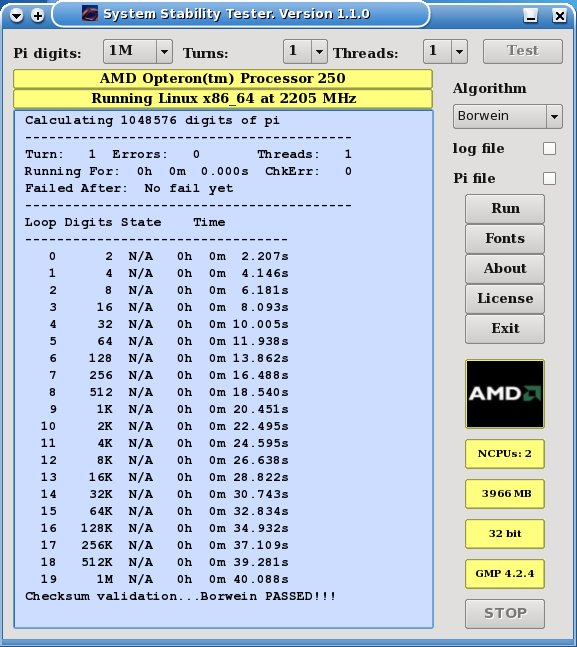Click the loop 15 row showing 64K digits
The height and width of the screenshot is (647, 577).
tap(164, 511)
